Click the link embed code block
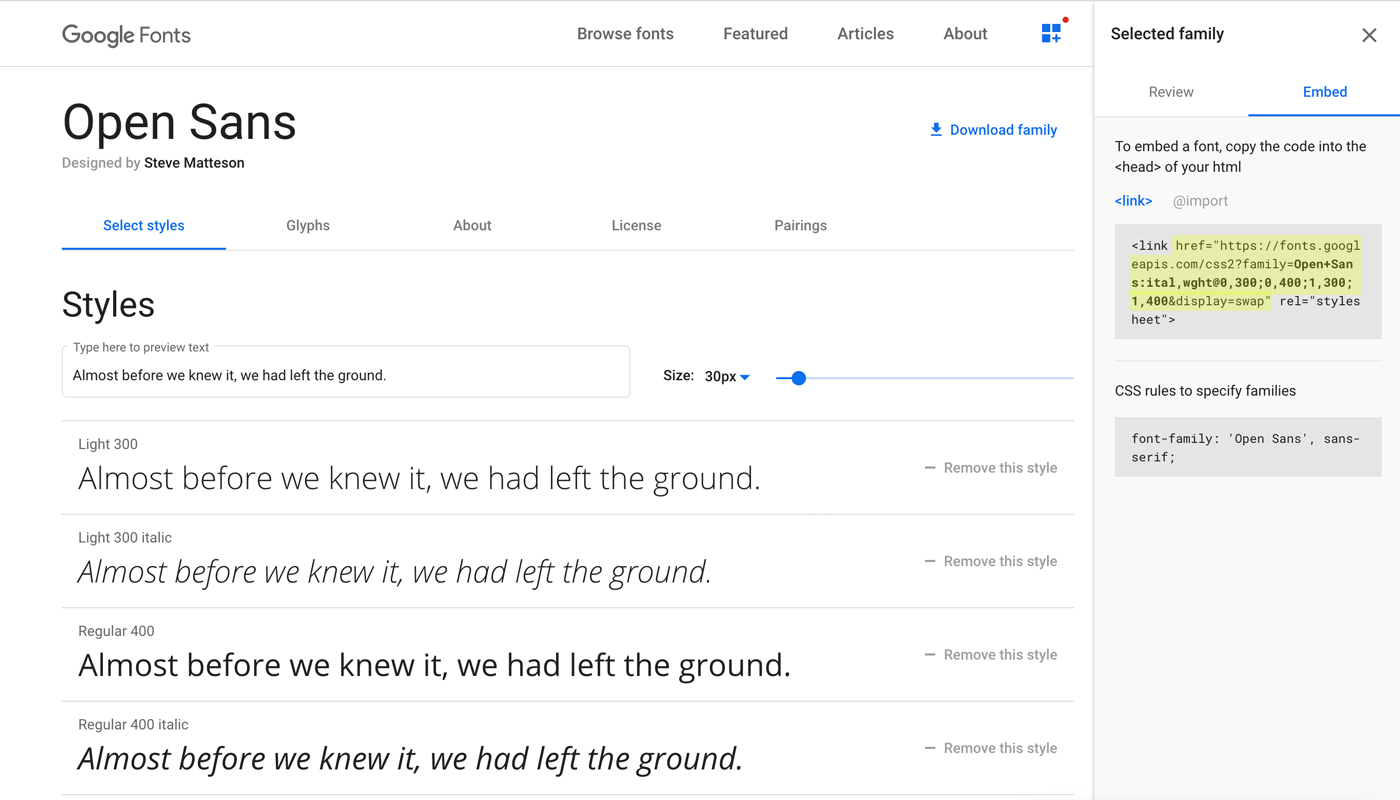This screenshot has height=800, width=1400. [1248, 282]
